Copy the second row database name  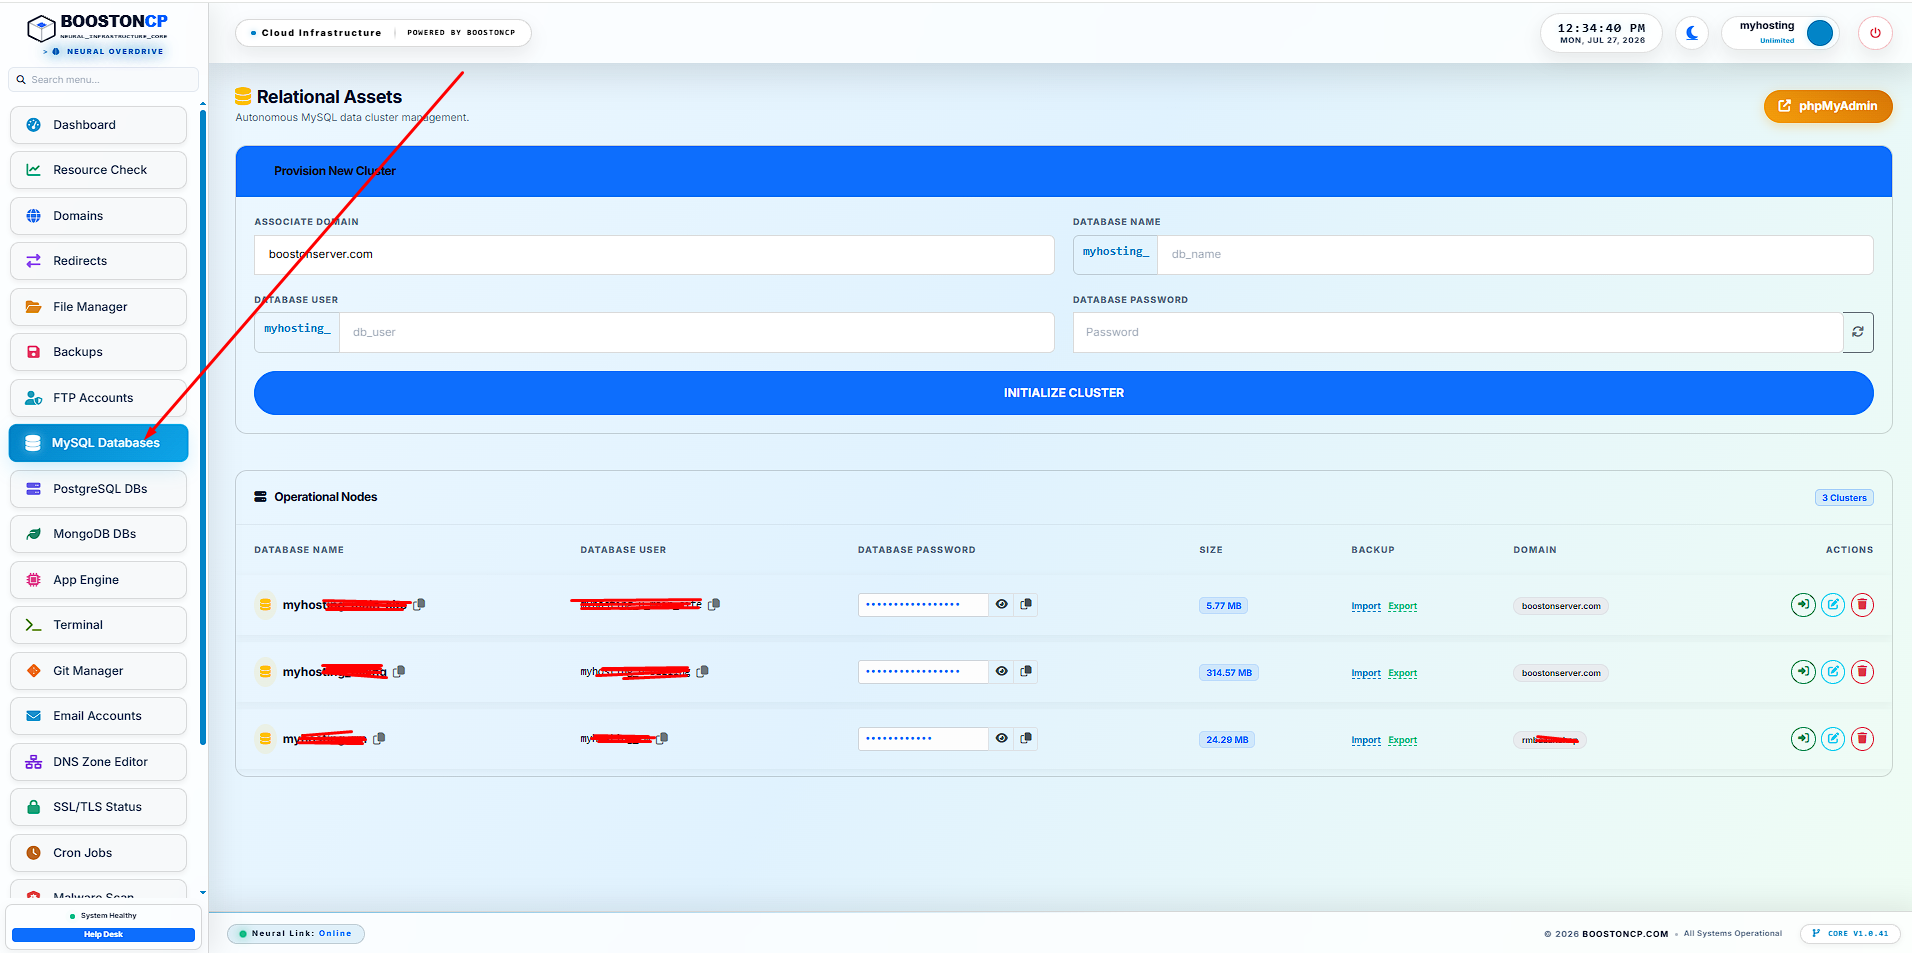tap(399, 672)
